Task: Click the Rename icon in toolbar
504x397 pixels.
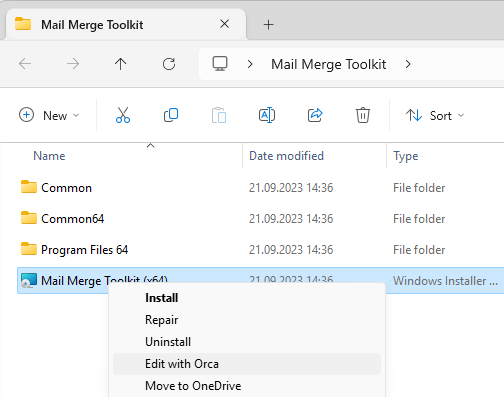Action: click(267, 115)
